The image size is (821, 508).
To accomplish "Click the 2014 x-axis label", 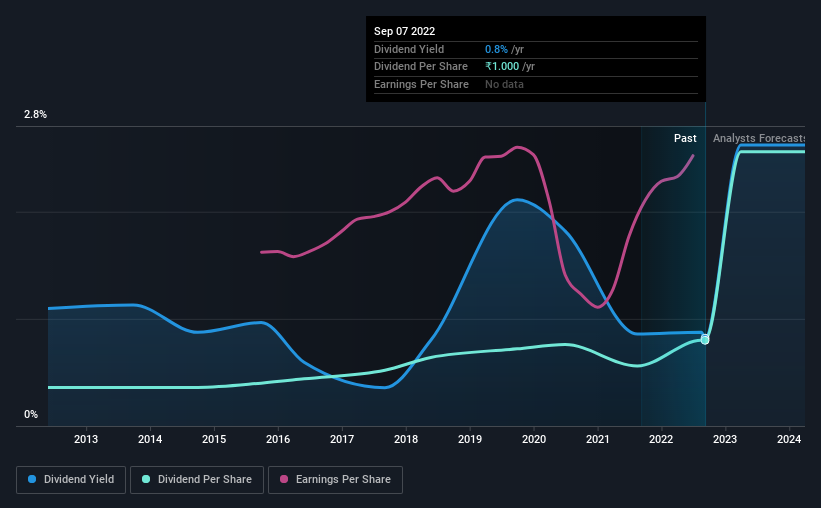I will coord(150,439).
